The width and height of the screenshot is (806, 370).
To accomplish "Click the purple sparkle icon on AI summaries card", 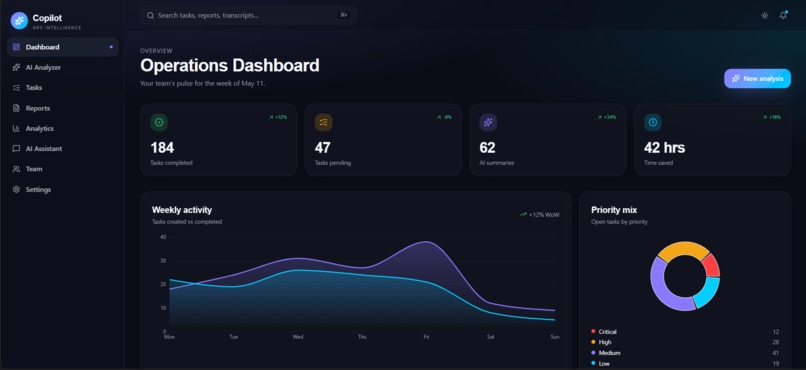I will tap(488, 122).
